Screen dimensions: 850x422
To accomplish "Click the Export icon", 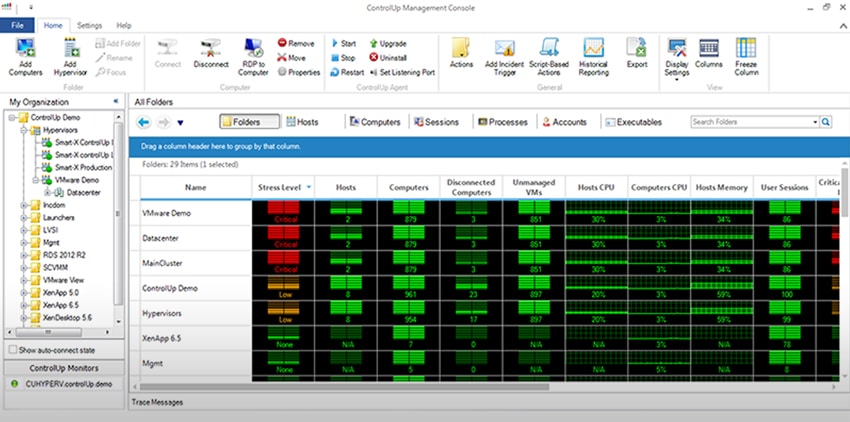I will (637, 53).
